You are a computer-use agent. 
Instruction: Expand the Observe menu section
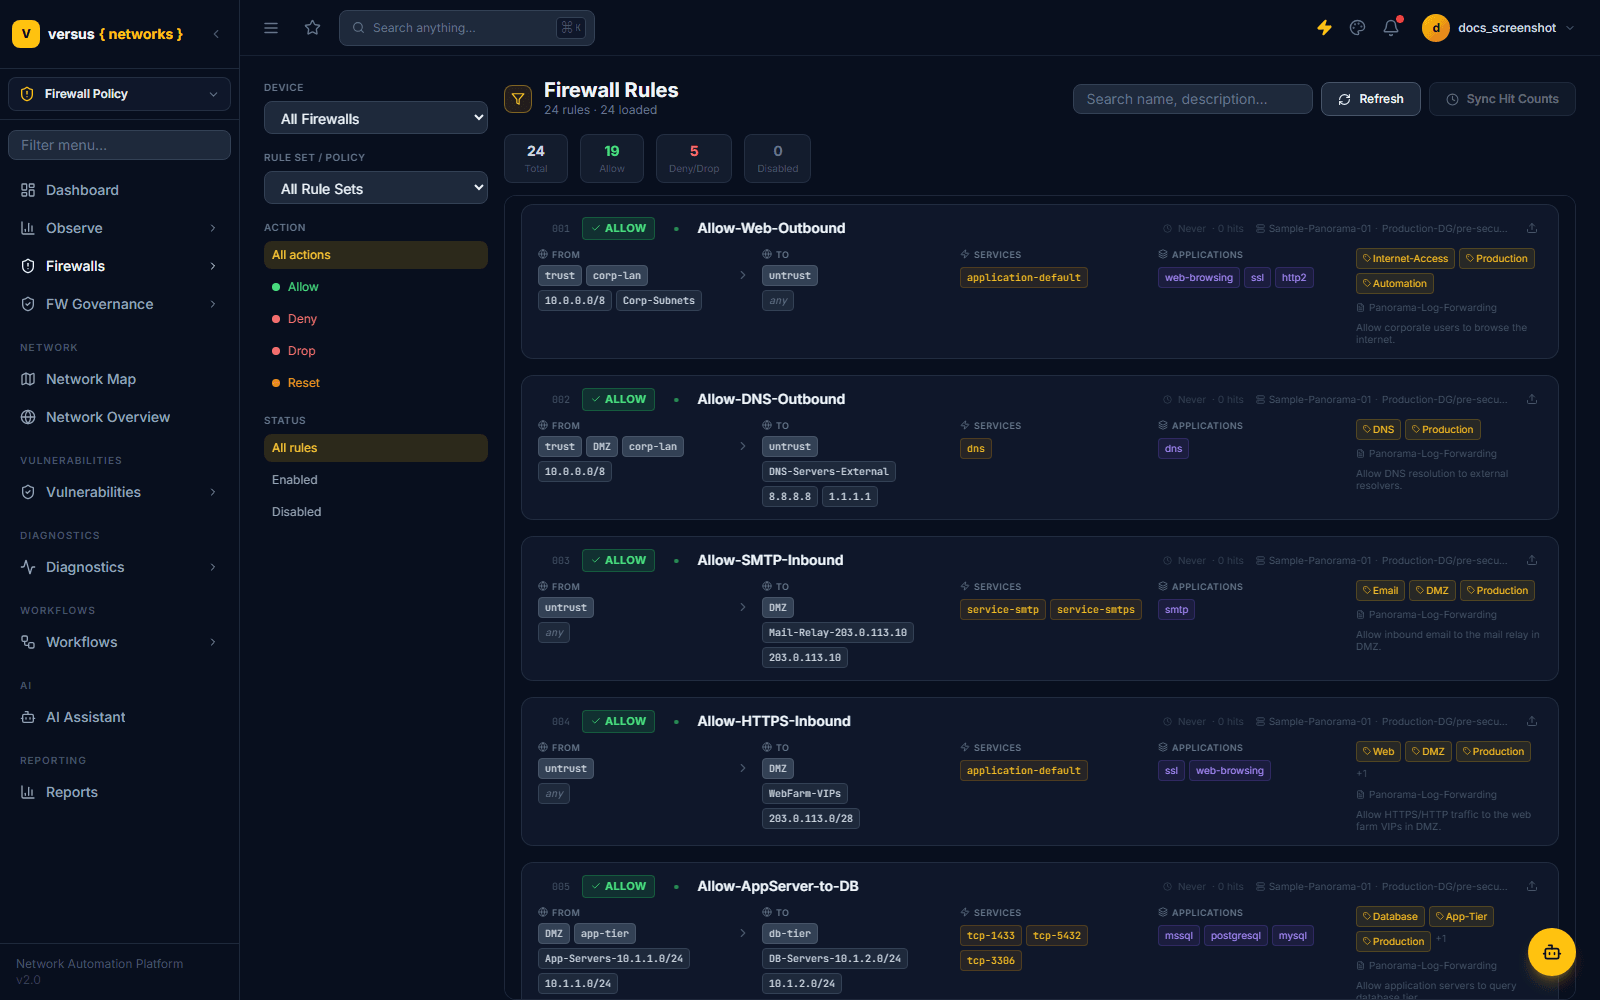[119, 228]
